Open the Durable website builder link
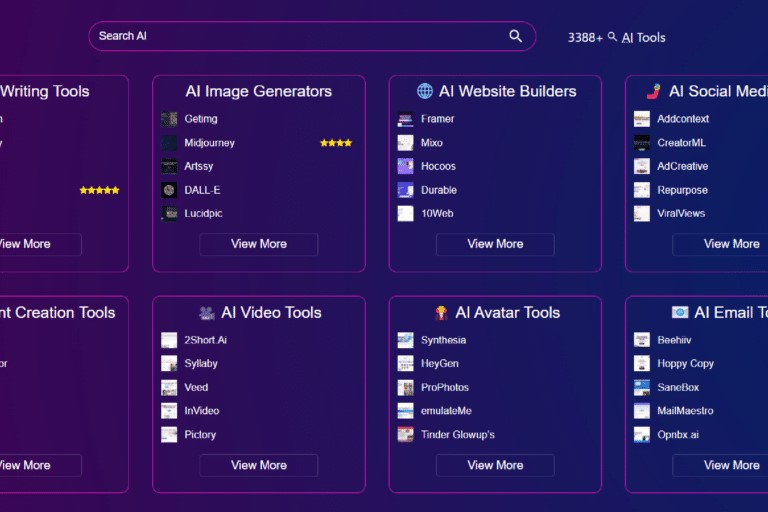The width and height of the screenshot is (768, 512). pos(438,190)
